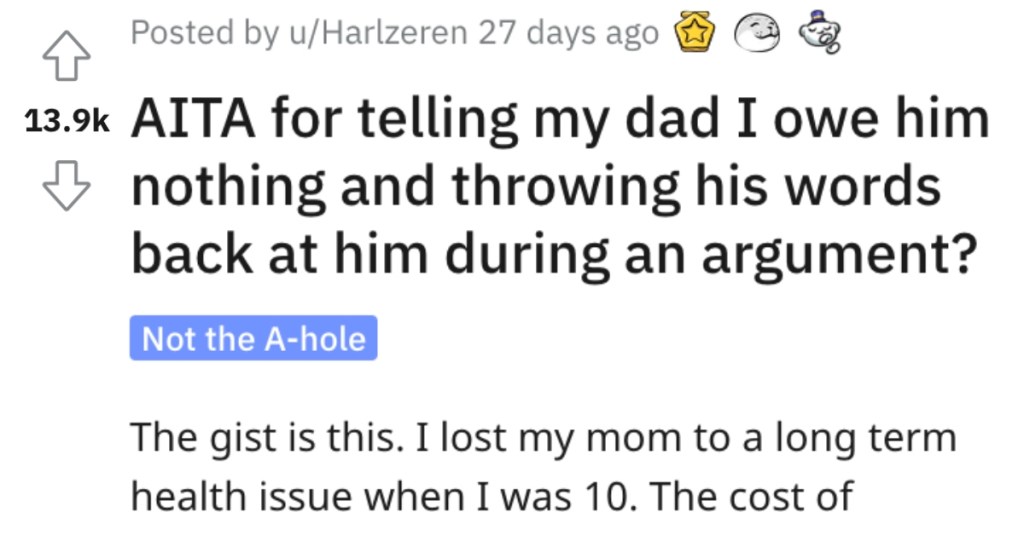1024x535 pixels.
Task: Click the '27 days ago' timestamp
Action: (x=568, y=33)
